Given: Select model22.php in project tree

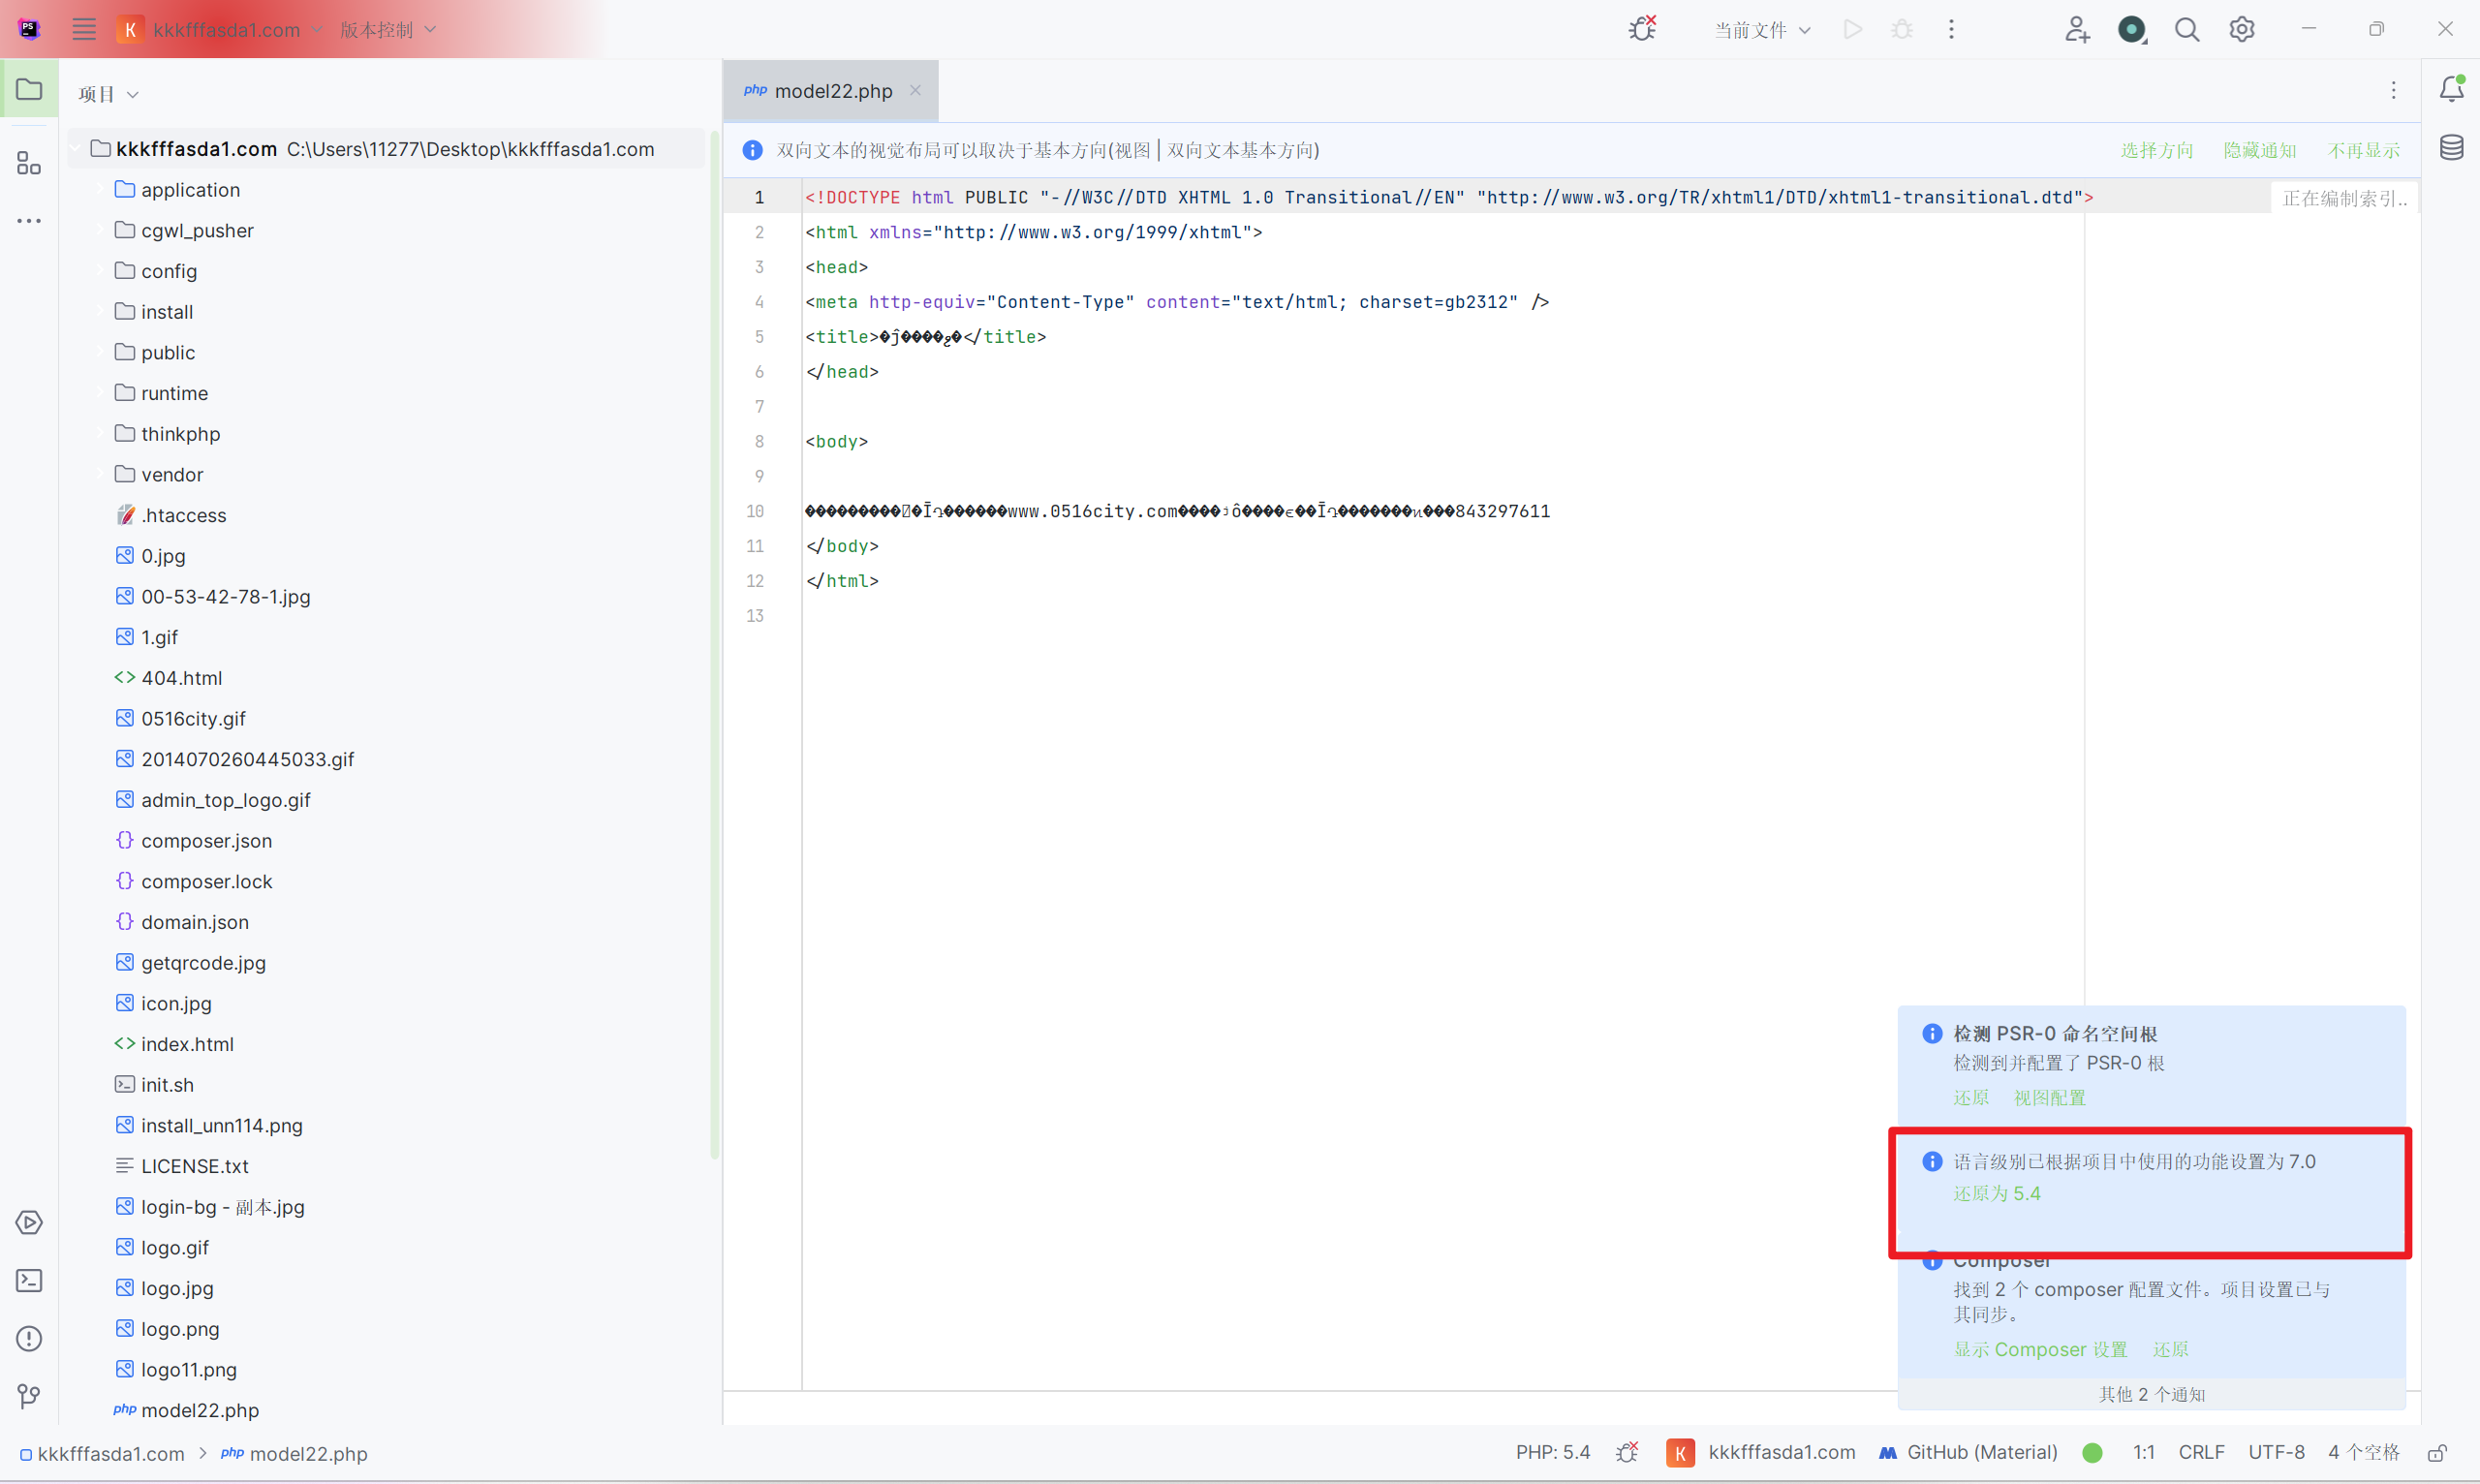Looking at the screenshot, I should 186,1410.
